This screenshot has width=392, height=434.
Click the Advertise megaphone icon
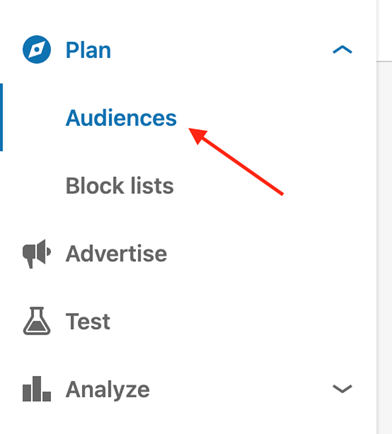click(37, 254)
